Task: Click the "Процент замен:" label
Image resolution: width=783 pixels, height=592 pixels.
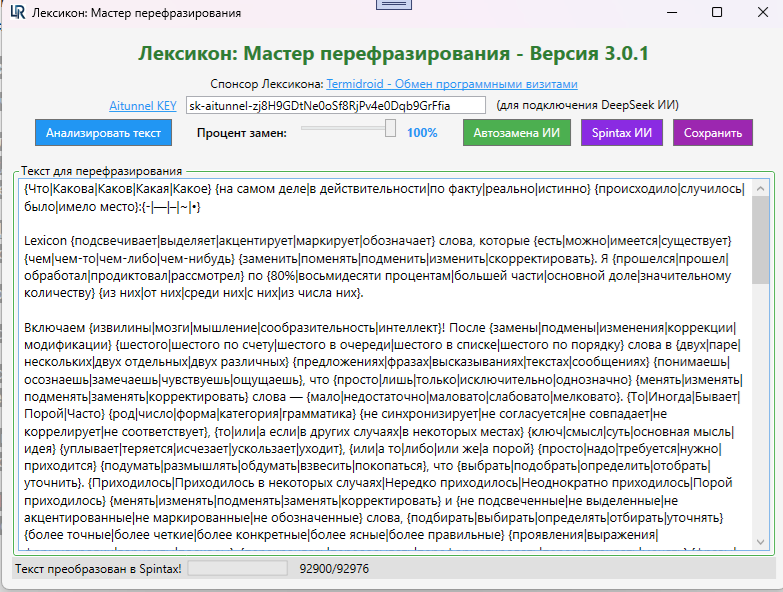Action: point(242,133)
